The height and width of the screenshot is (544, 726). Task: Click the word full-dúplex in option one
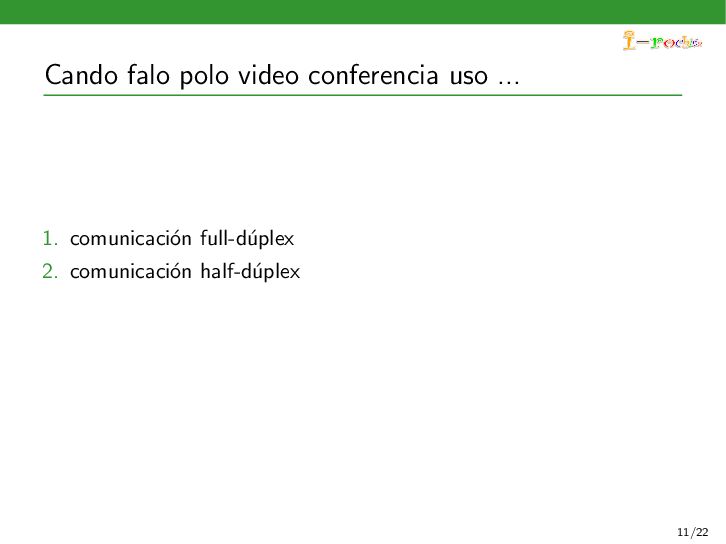coord(247,238)
